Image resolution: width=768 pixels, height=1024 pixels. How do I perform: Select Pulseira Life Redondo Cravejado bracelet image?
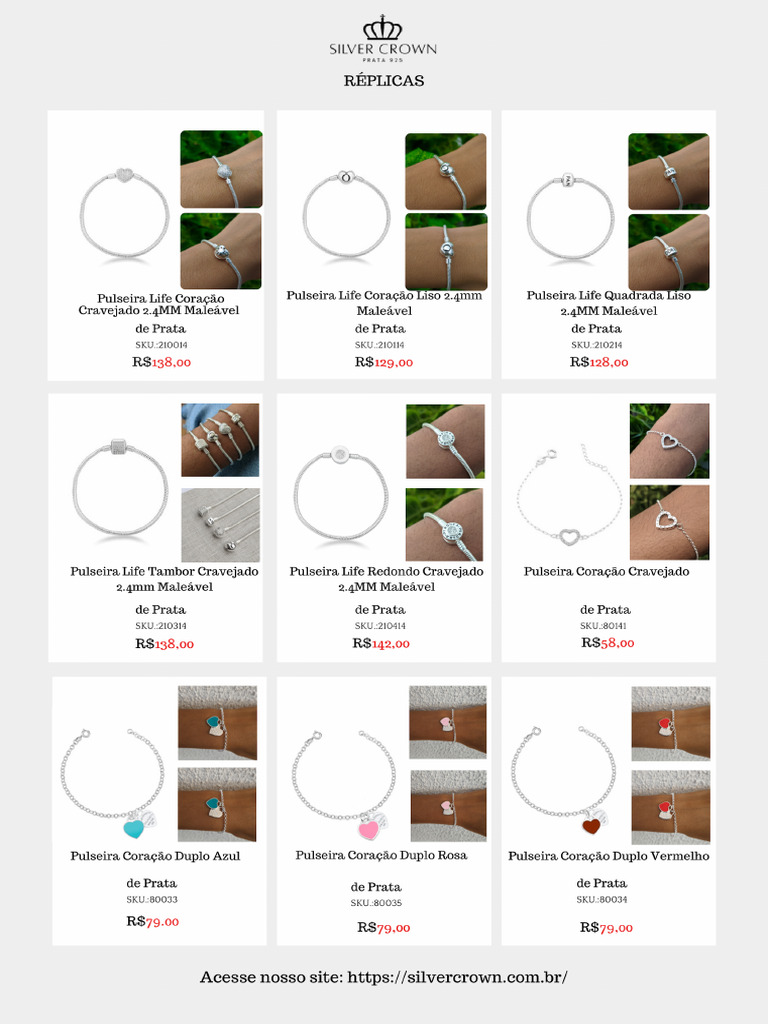point(340,494)
